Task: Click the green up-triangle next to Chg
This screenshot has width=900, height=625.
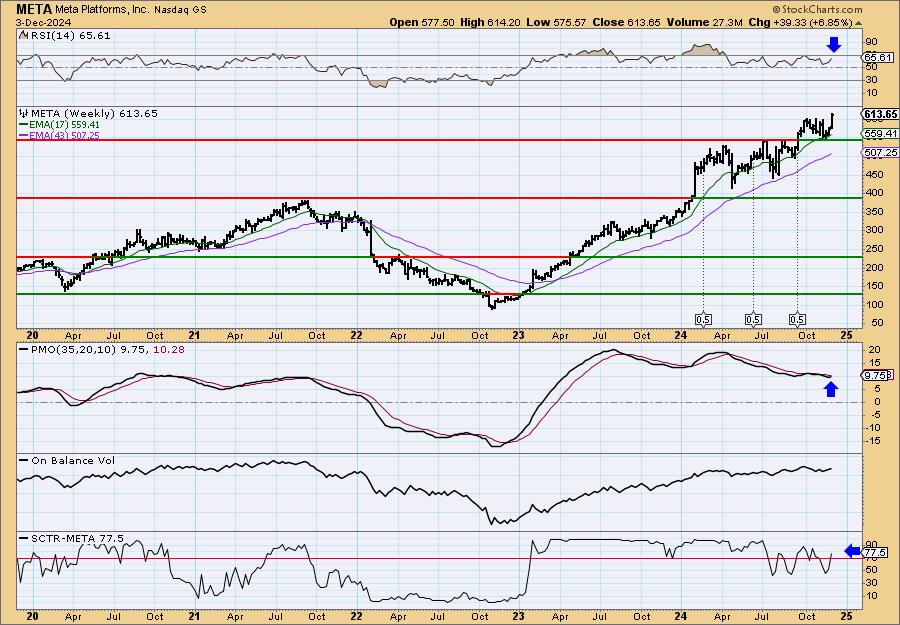Action: [x=859, y=23]
